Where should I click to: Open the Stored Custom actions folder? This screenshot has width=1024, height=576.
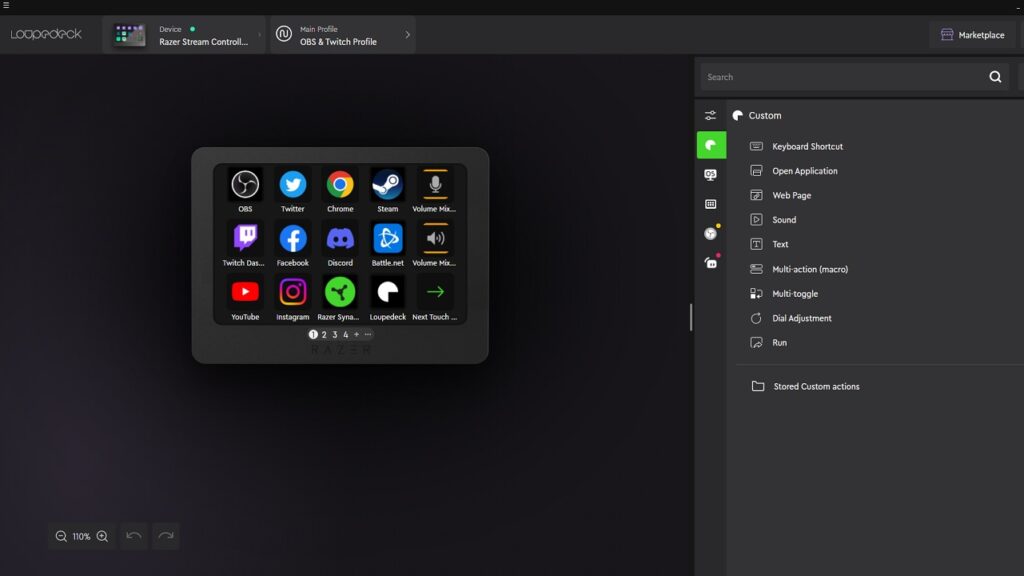point(815,386)
